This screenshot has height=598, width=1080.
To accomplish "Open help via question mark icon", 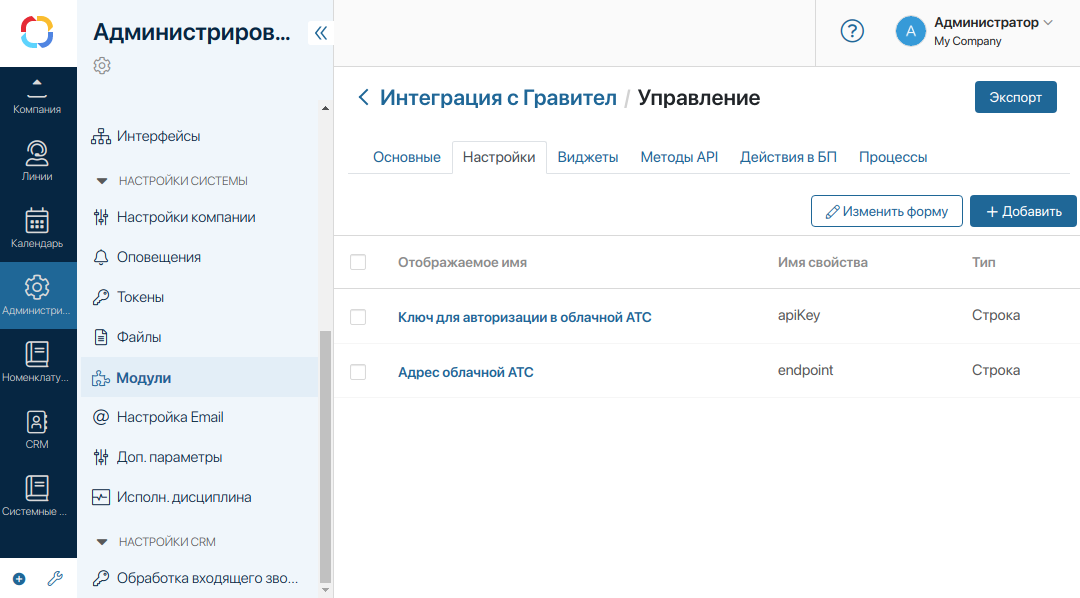I will pyautogui.click(x=852, y=31).
